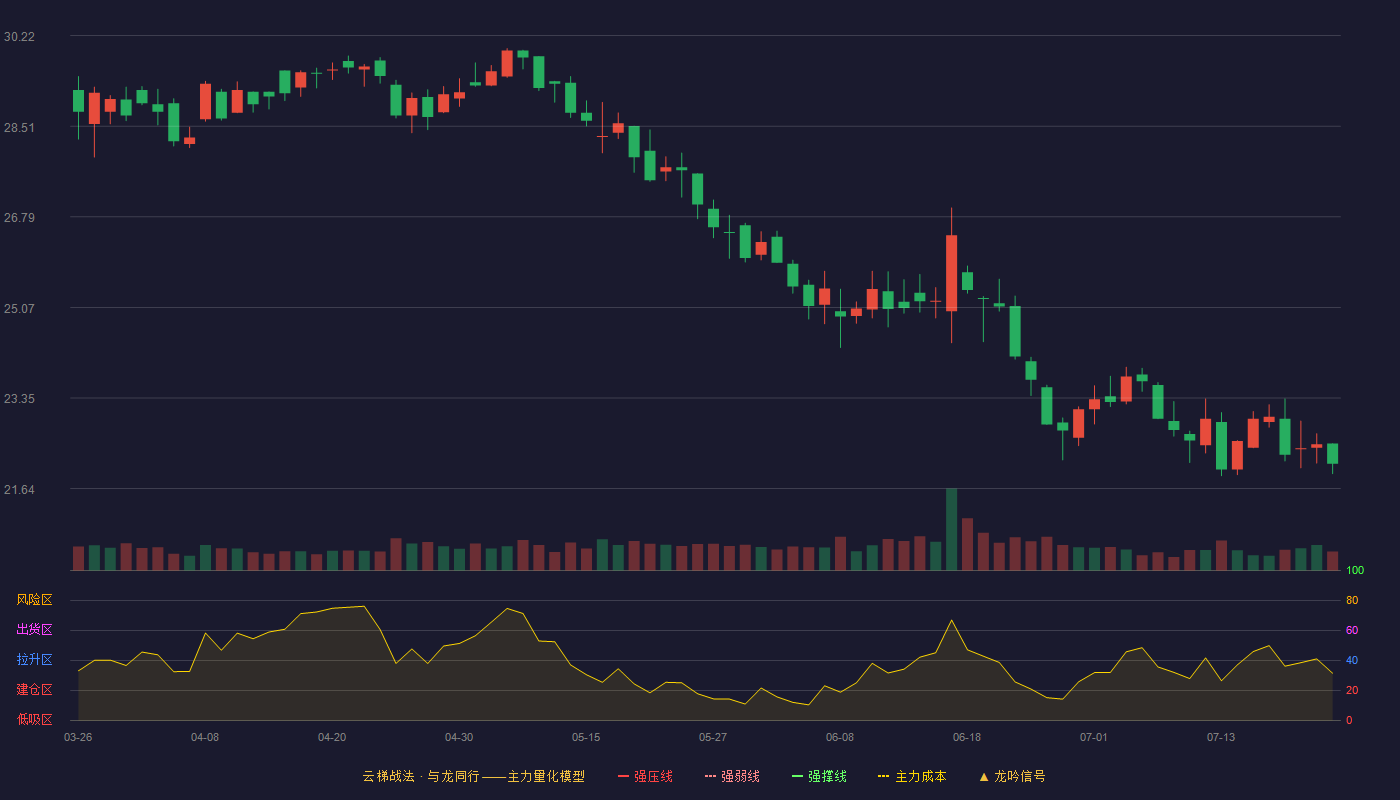This screenshot has height=800, width=1400.
Task: Click the 04-30 date label
Action: click(x=459, y=737)
